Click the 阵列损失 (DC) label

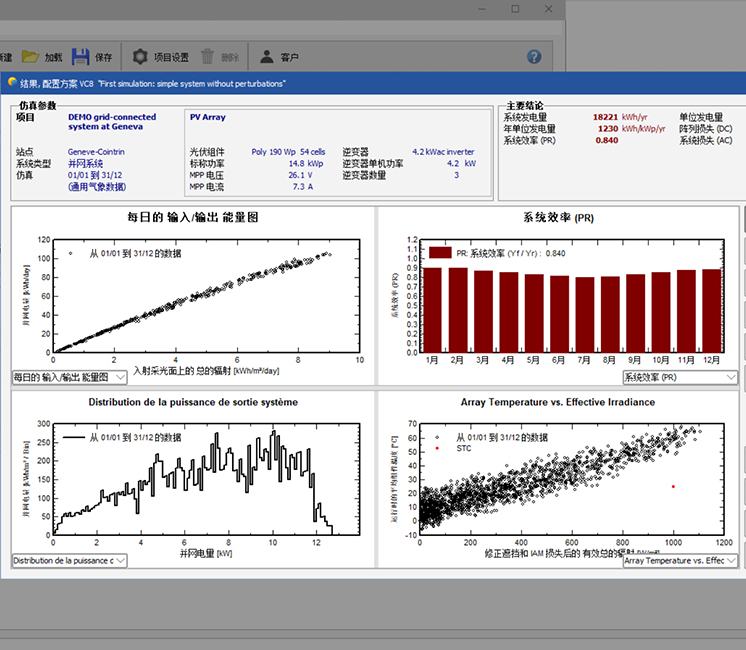click(x=706, y=129)
